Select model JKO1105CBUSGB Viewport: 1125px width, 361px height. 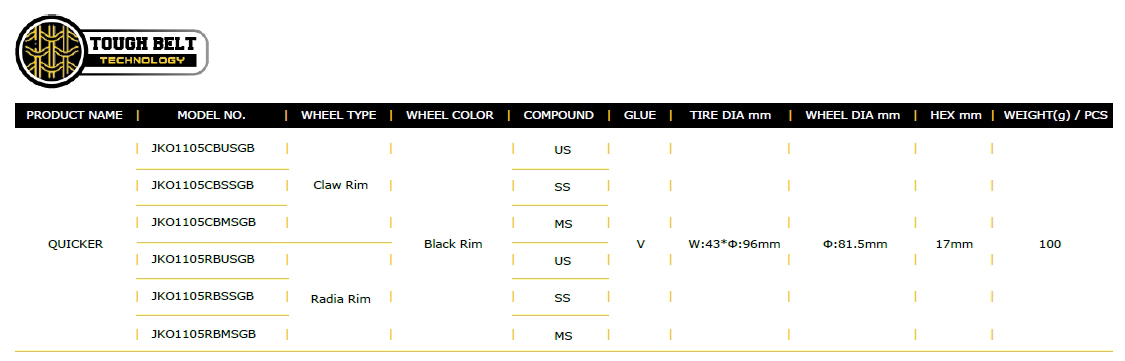click(x=203, y=148)
